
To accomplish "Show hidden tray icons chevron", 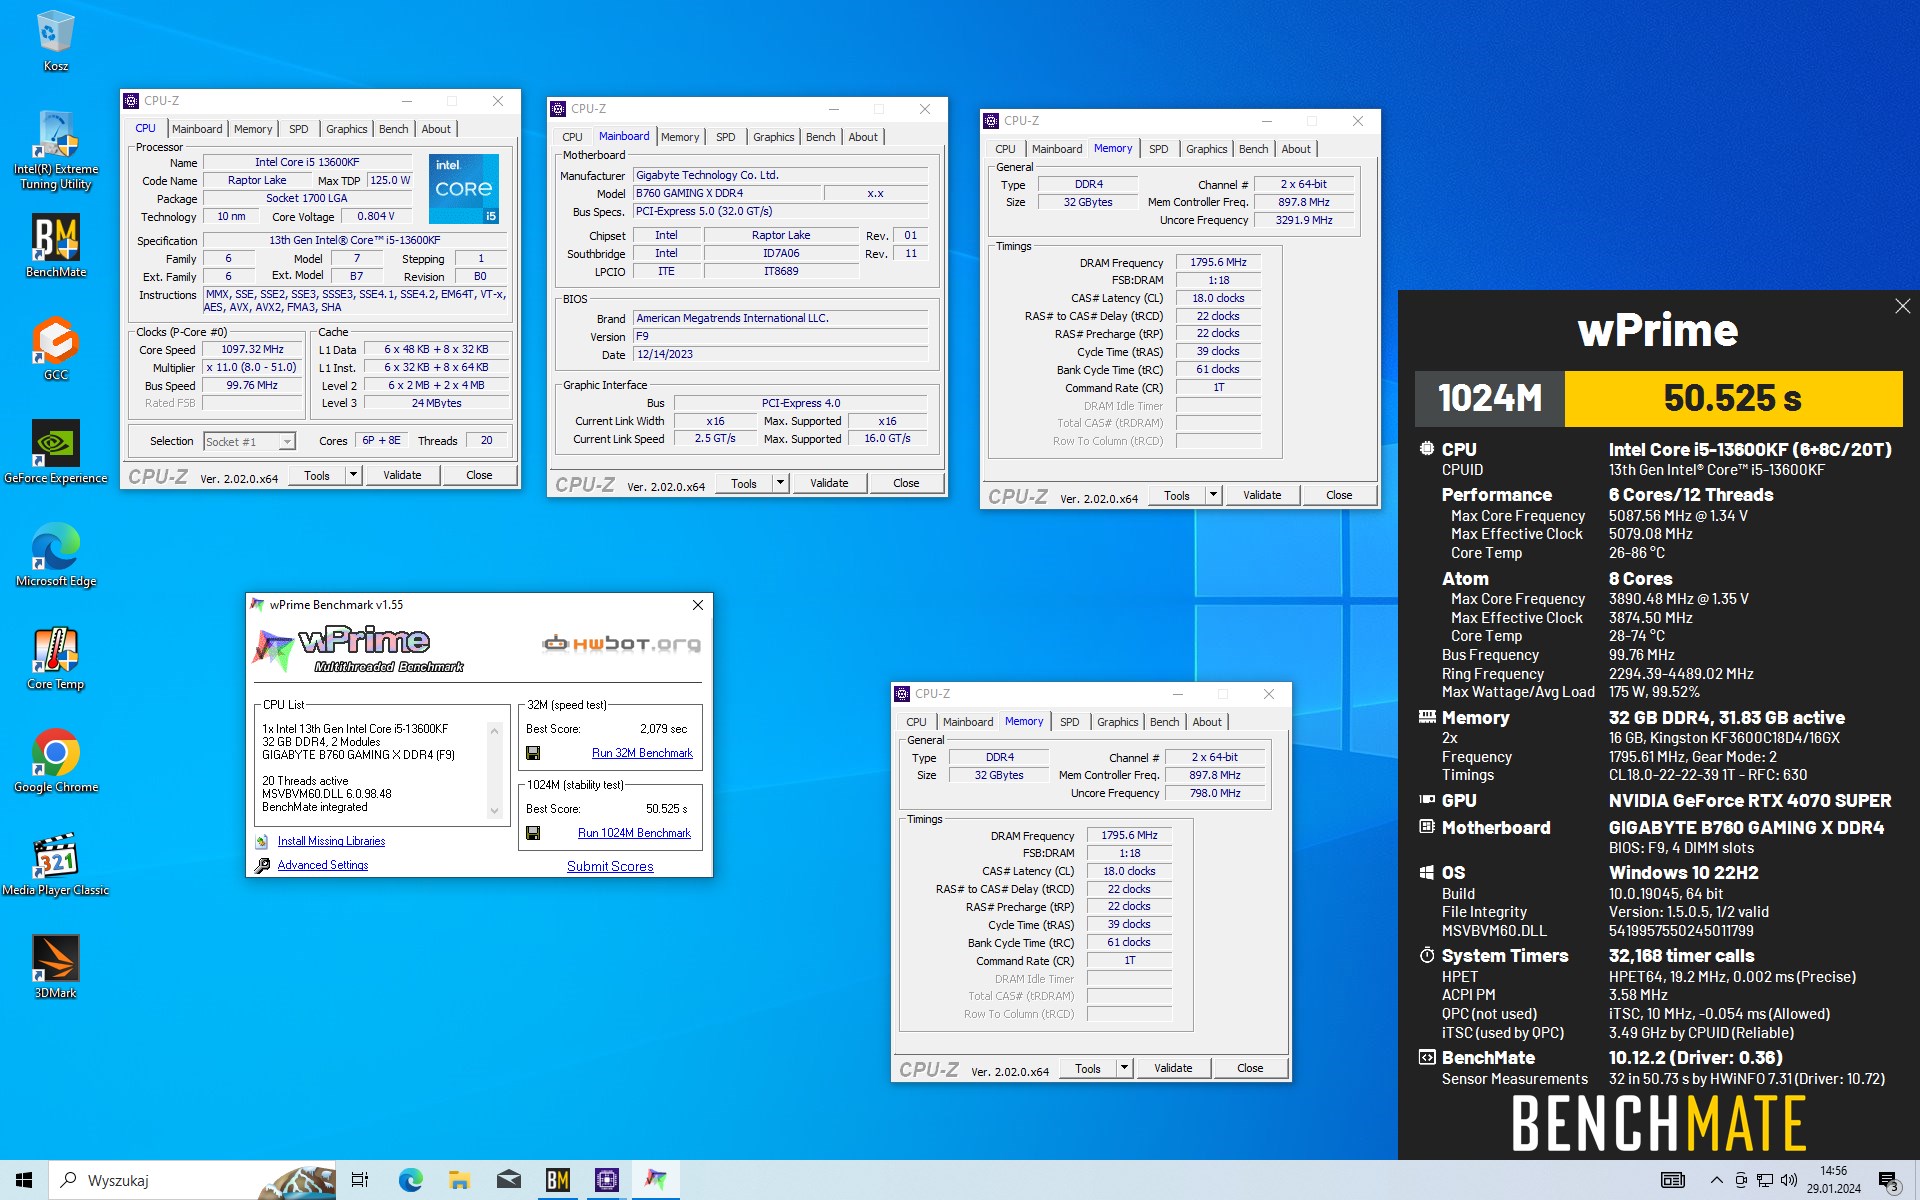I will 1716,1181.
